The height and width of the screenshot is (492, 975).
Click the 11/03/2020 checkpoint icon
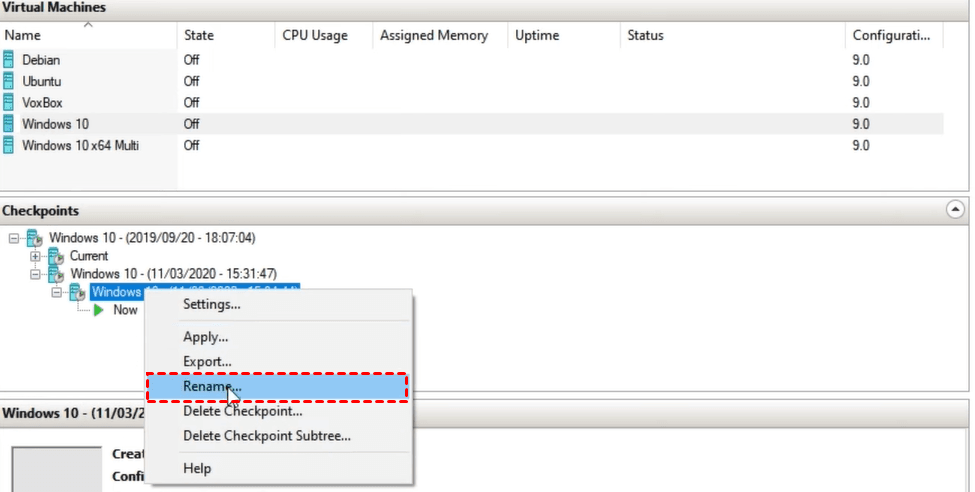point(56,274)
